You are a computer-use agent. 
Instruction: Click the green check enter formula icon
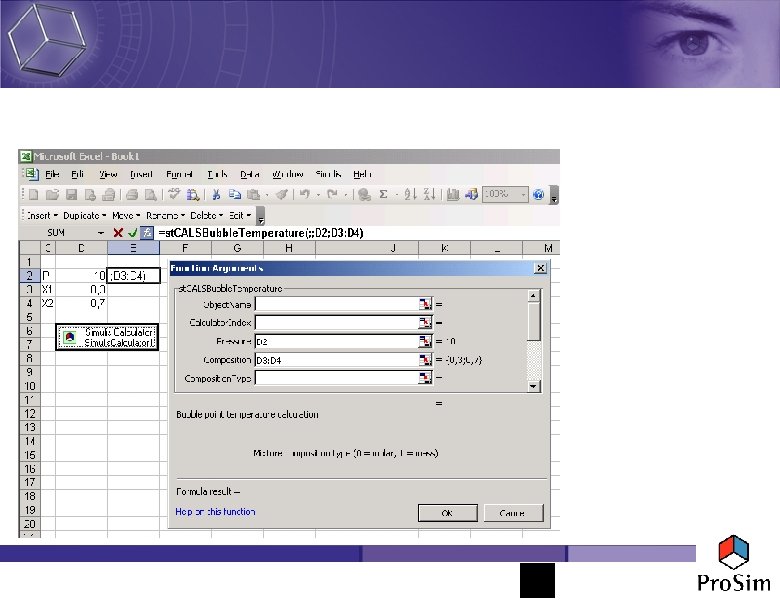tap(132, 232)
